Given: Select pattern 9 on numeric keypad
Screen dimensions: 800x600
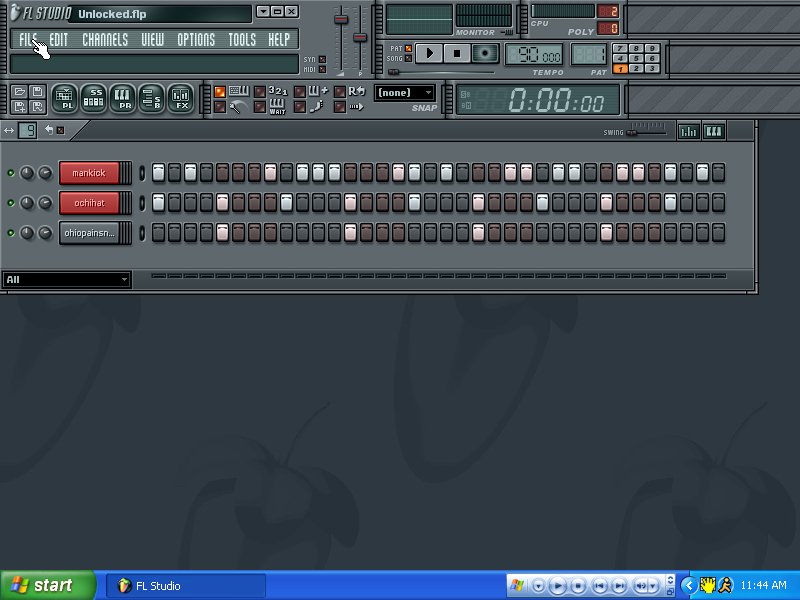Looking at the screenshot, I should click(652, 48).
